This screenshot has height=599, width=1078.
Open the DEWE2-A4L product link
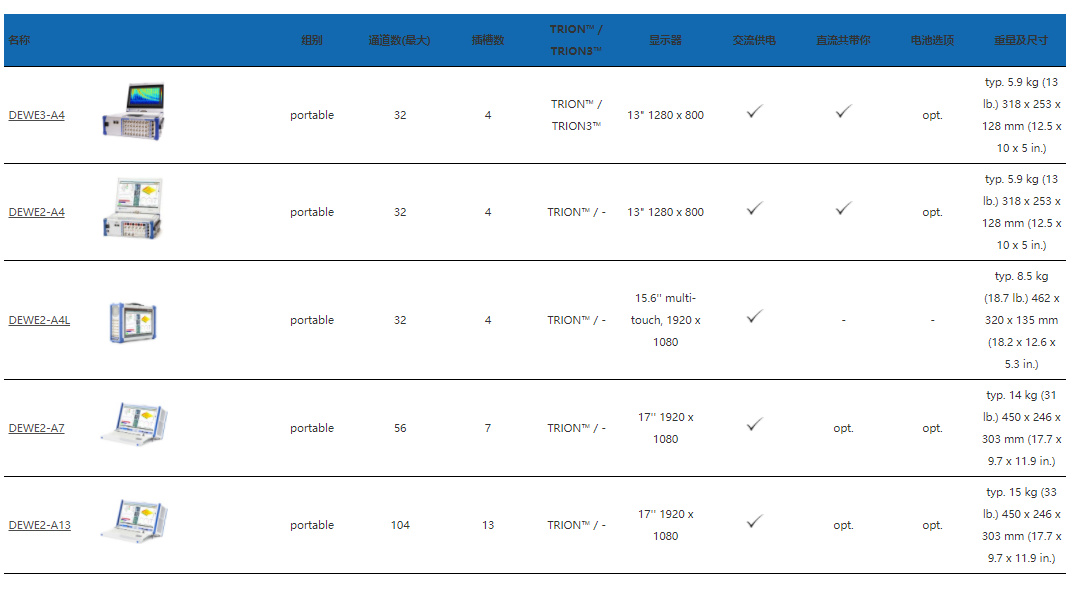(39, 320)
